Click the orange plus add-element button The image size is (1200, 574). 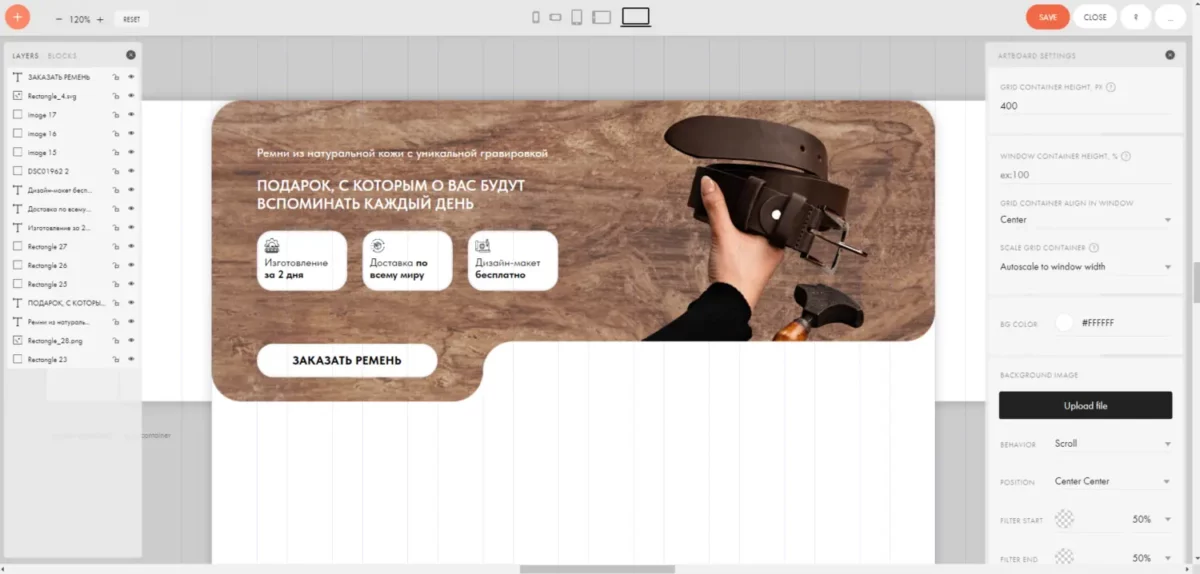pos(17,17)
